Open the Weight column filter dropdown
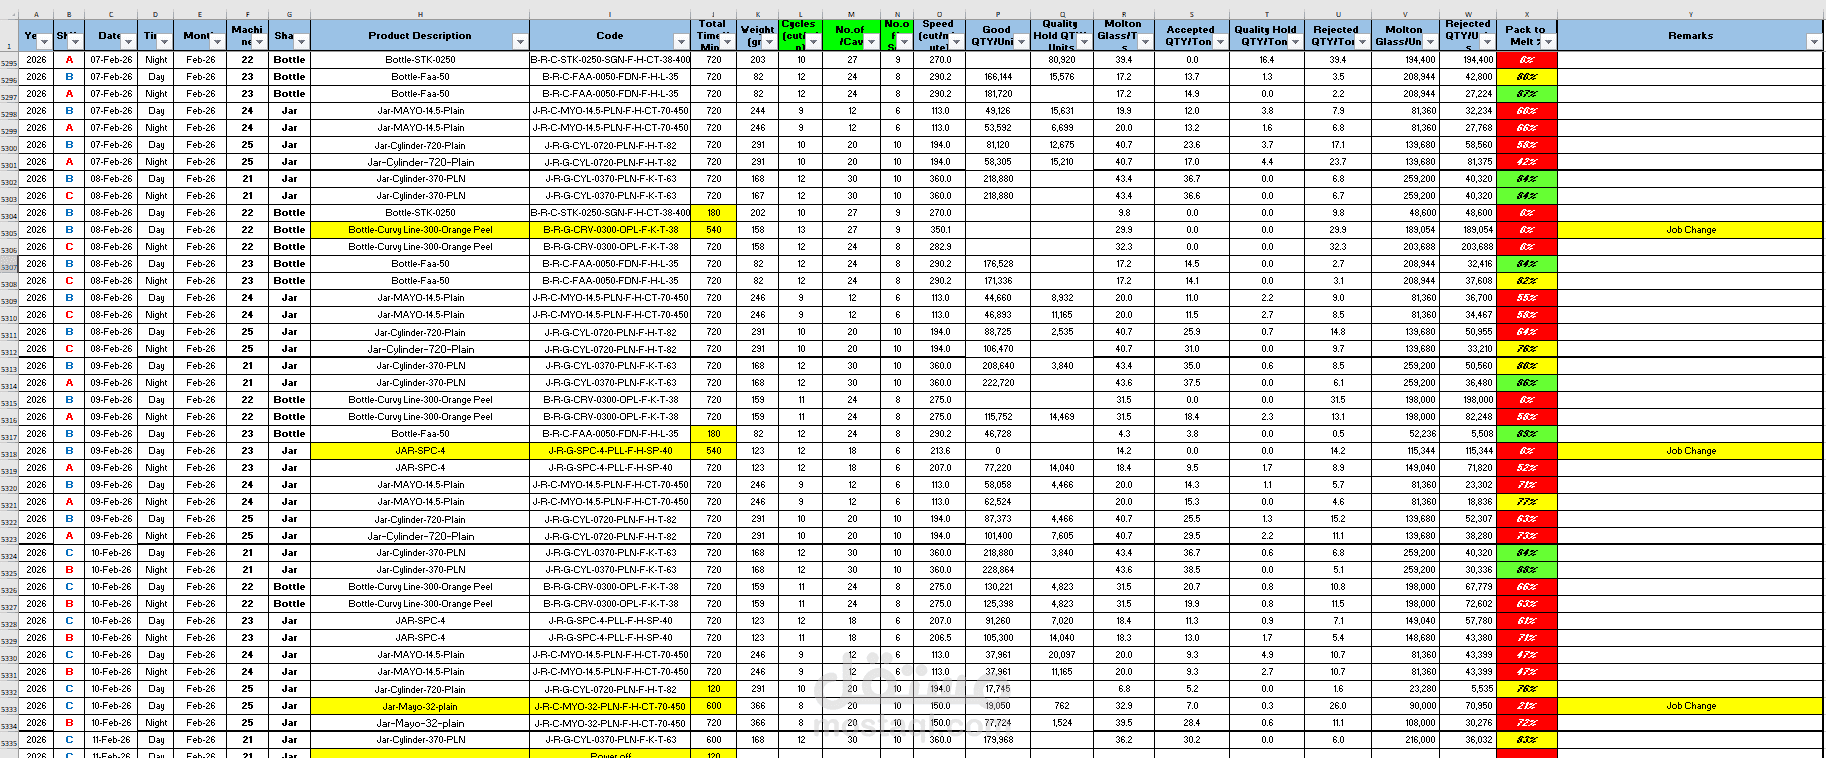 768,42
